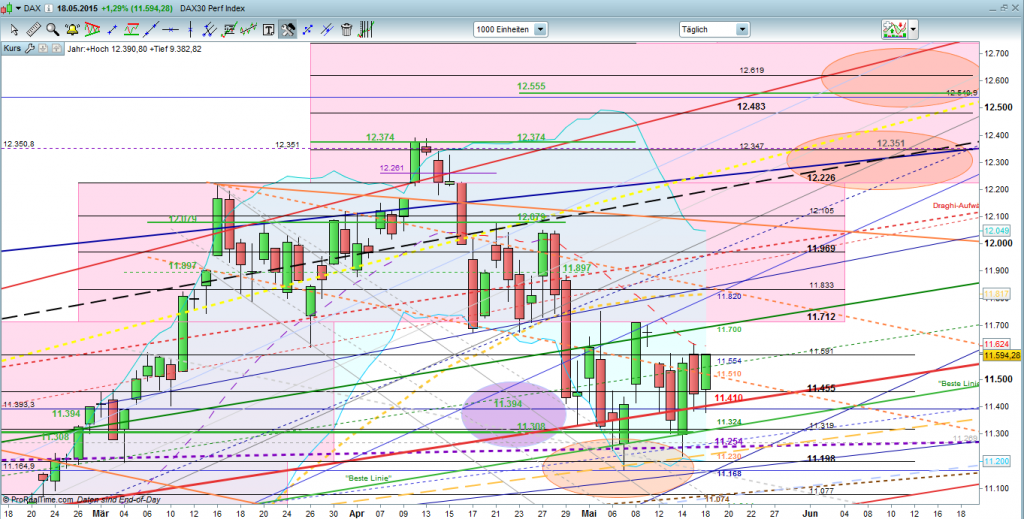The height and width of the screenshot is (519, 1024).
Task: Click the Apr month label on time axis
Action: pyautogui.click(x=355, y=514)
